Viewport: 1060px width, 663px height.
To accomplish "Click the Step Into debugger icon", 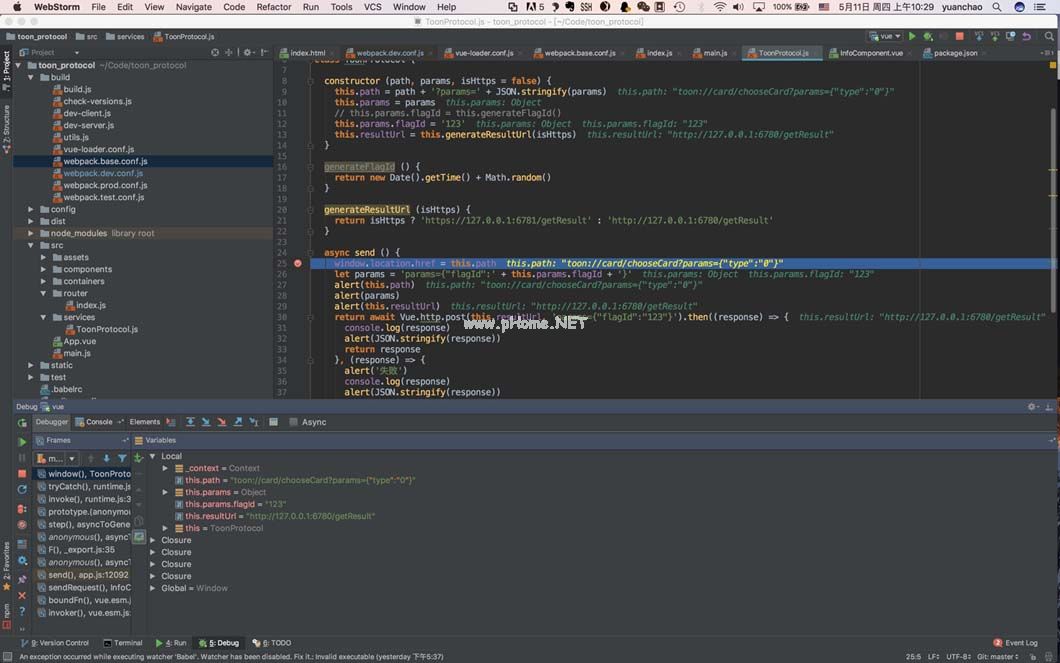I will 205,422.
